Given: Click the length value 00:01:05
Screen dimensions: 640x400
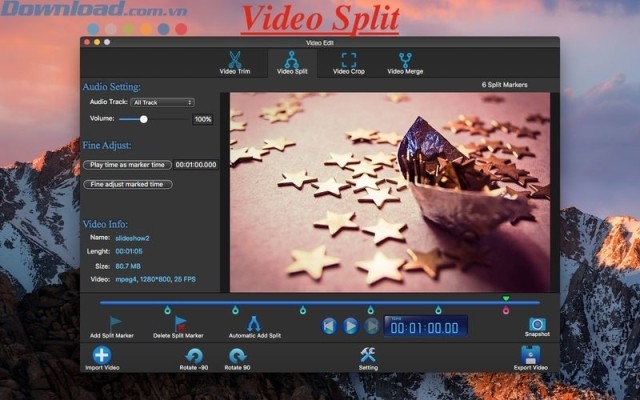Looking at the screenshot, I should tap(129, 251).
